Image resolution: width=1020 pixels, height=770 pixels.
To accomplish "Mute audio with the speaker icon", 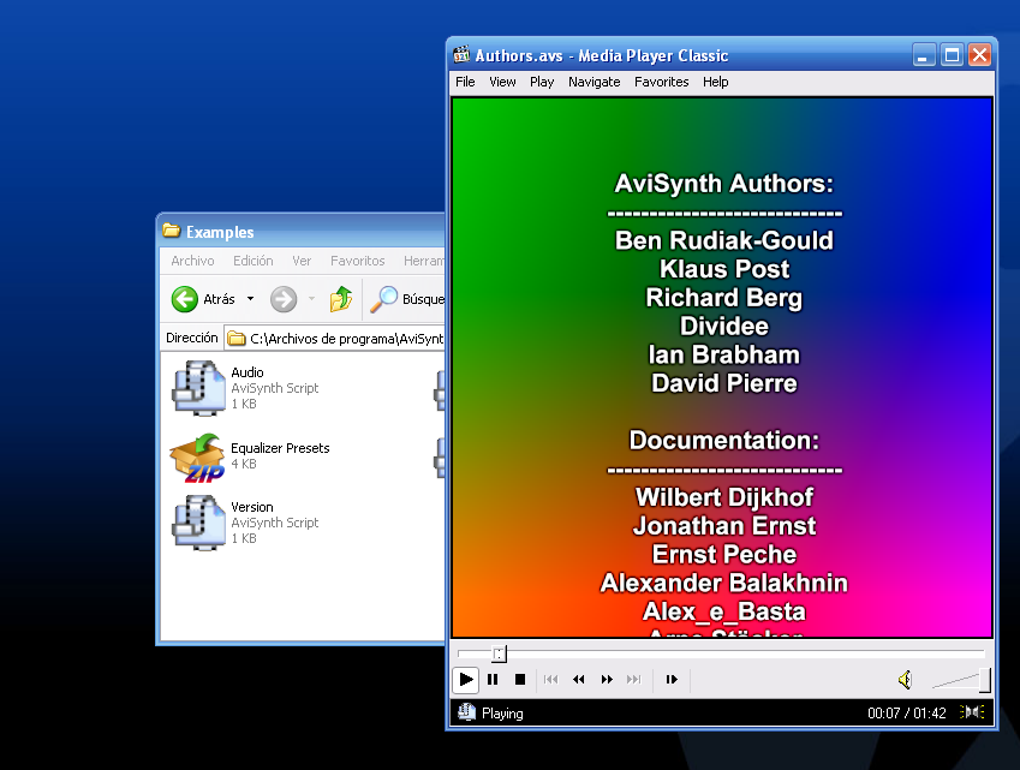I will click(905, 680).
